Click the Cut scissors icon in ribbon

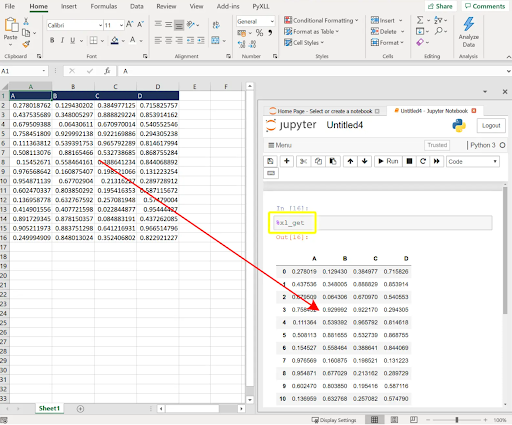click(26, 22)
